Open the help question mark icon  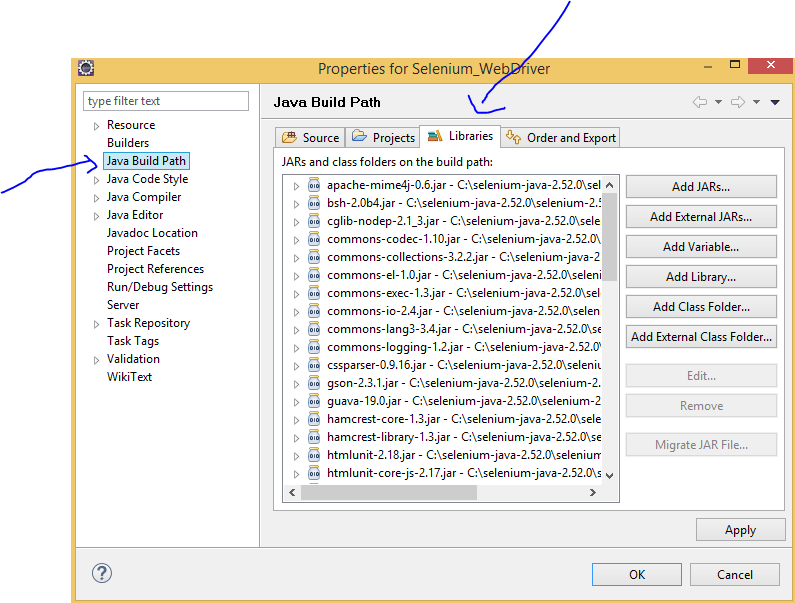tap(102, 574)
